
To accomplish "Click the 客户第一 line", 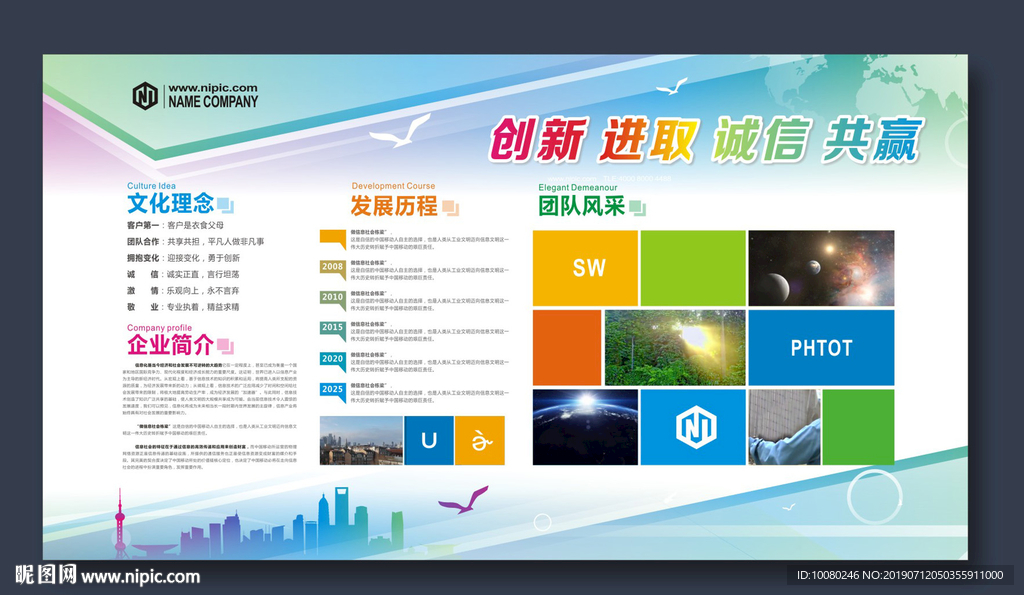I will tap(175, 225).
